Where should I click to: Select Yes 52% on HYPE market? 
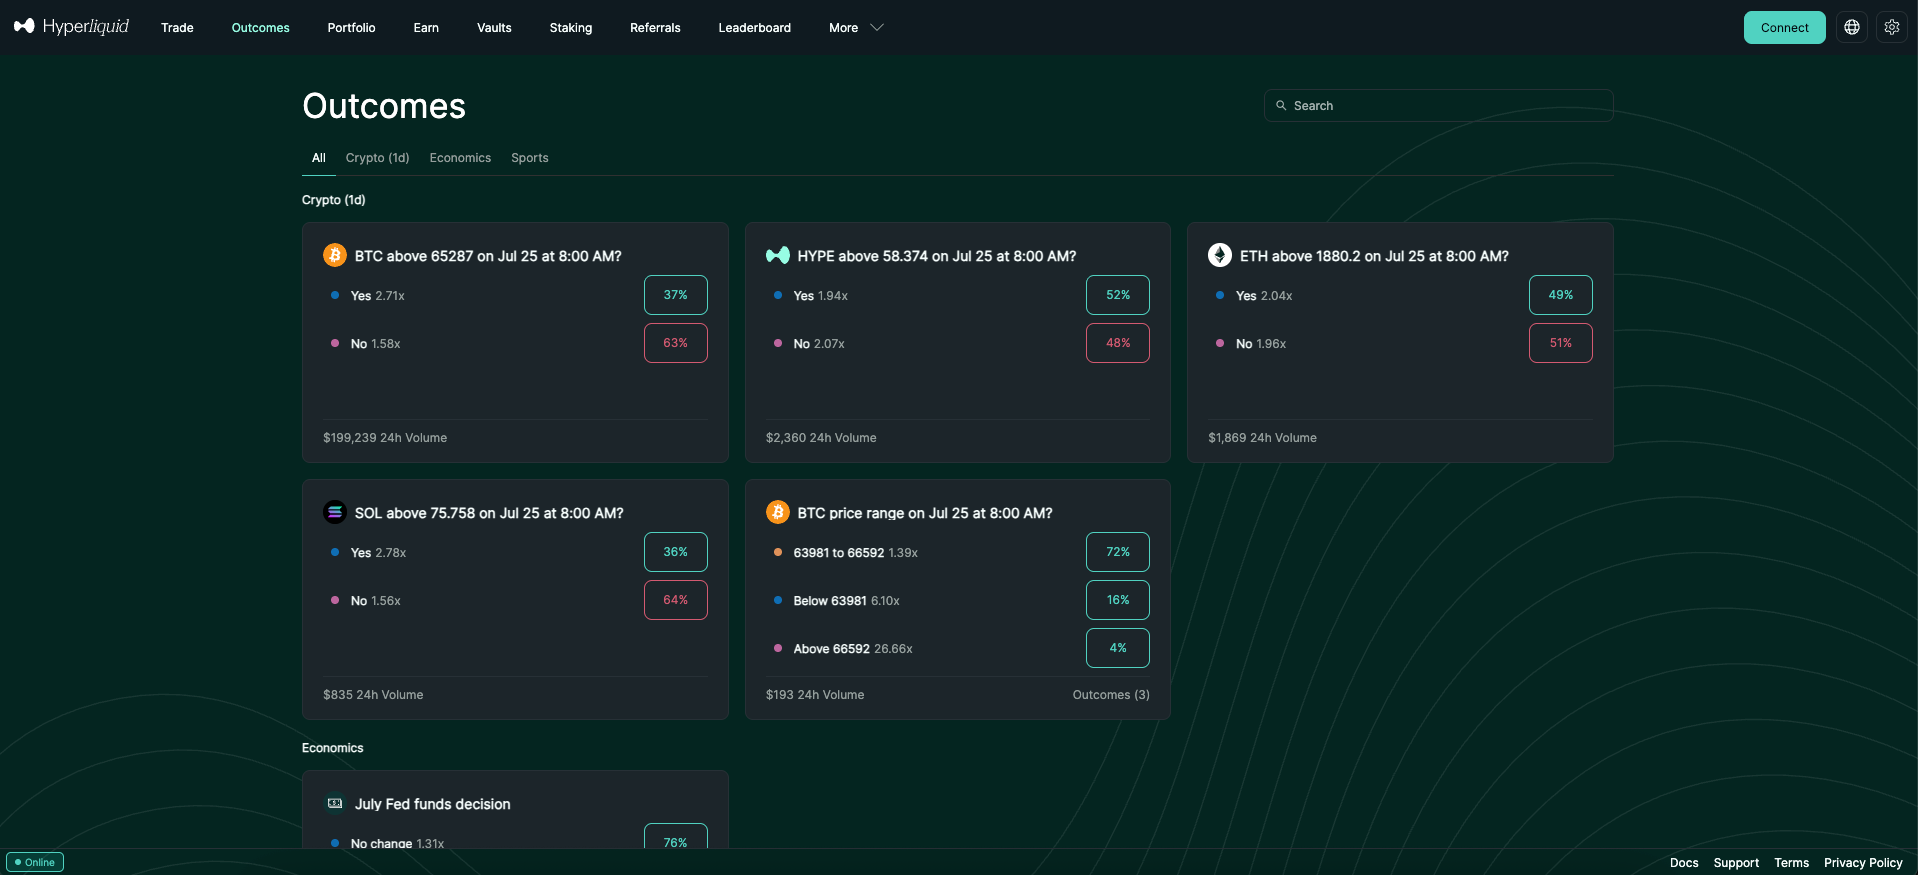pyautogui.click(x=1118, y=295)
